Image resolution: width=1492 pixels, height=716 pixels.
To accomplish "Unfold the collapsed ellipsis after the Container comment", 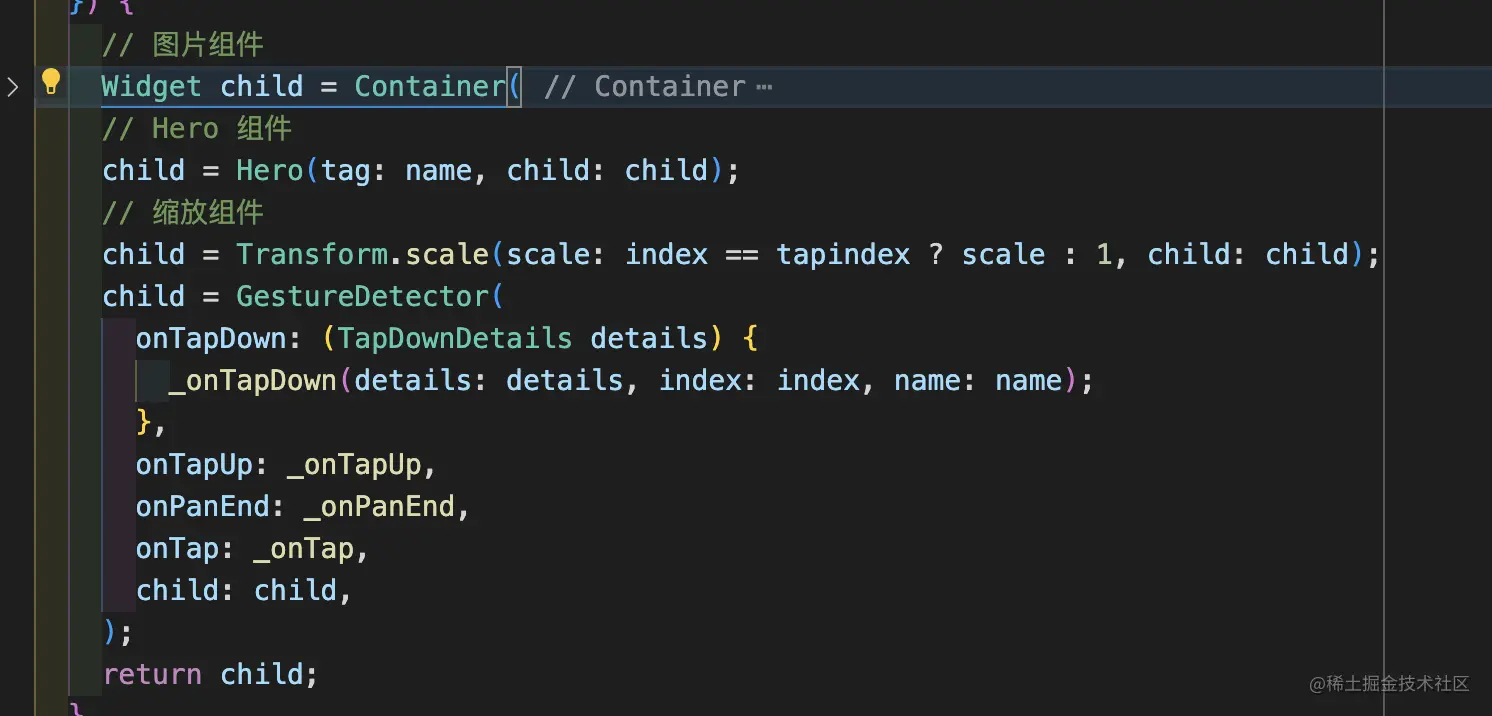I will point(764,87).
